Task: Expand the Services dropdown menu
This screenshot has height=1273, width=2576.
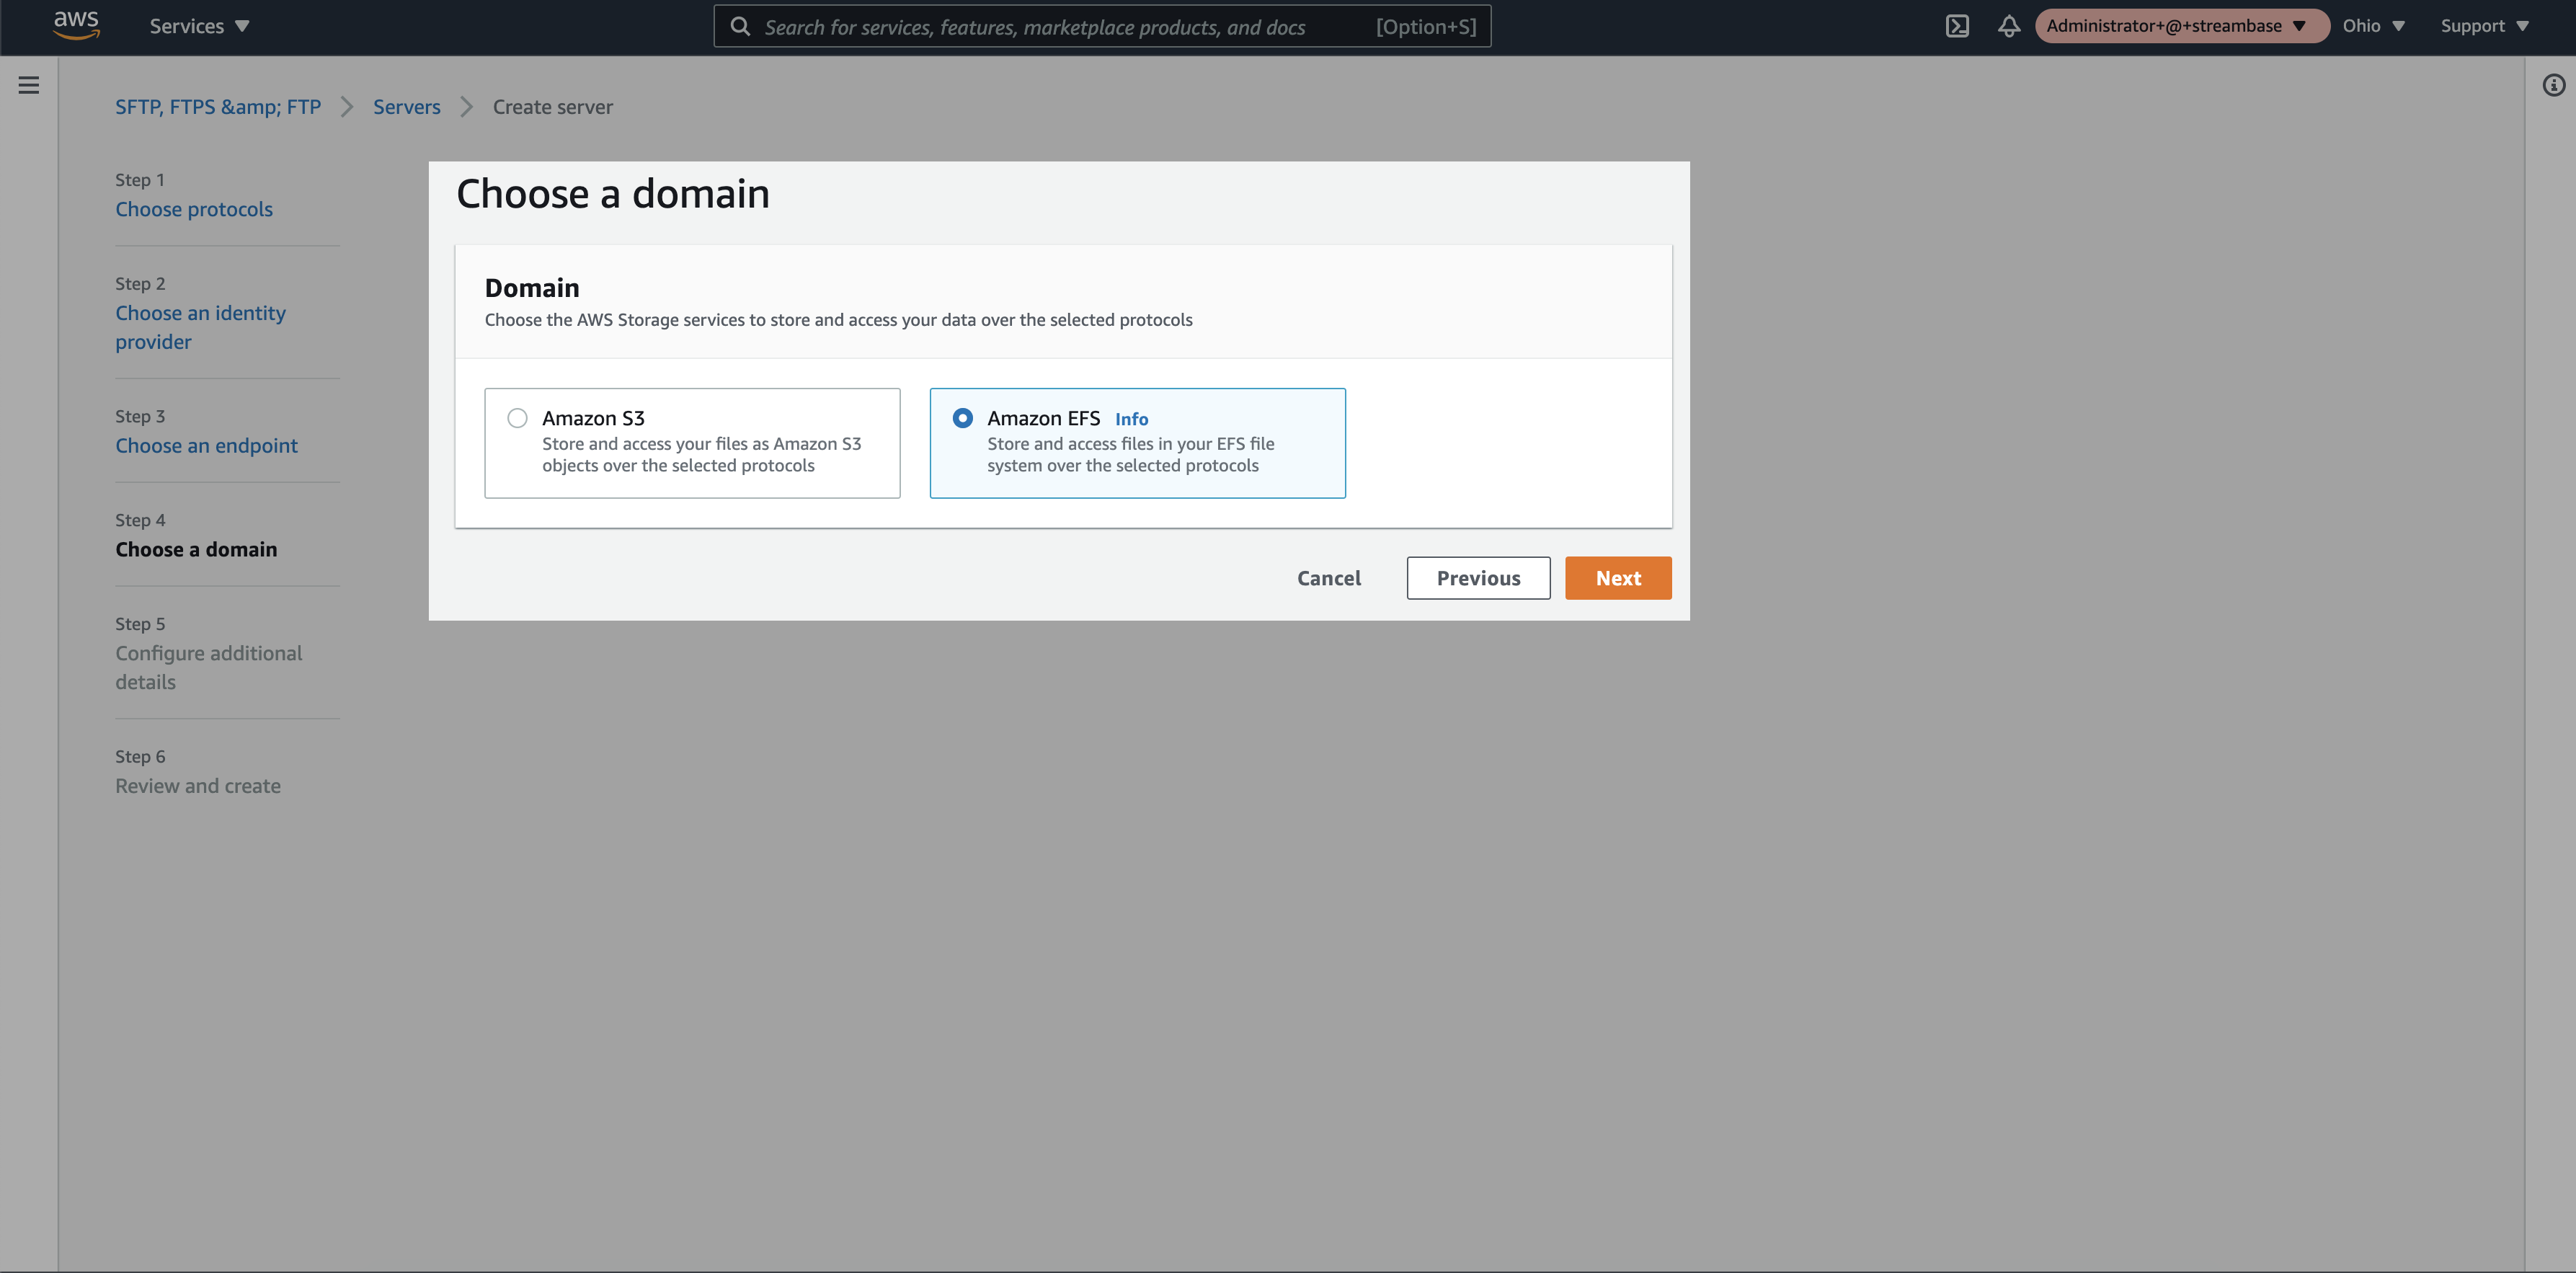Action: pos(199,26)
